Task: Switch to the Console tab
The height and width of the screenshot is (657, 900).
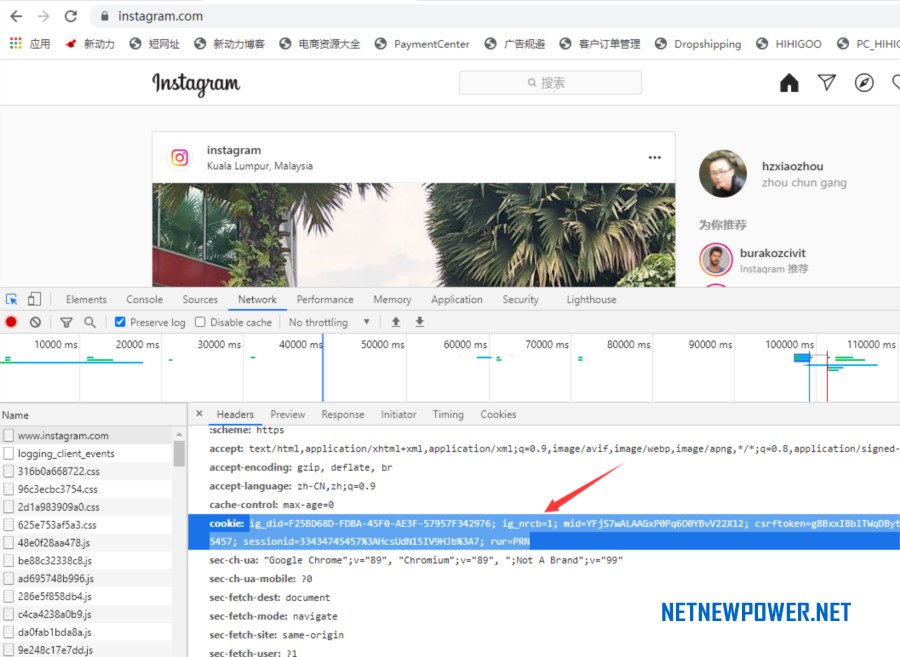Action: click(x=145, y=300)
